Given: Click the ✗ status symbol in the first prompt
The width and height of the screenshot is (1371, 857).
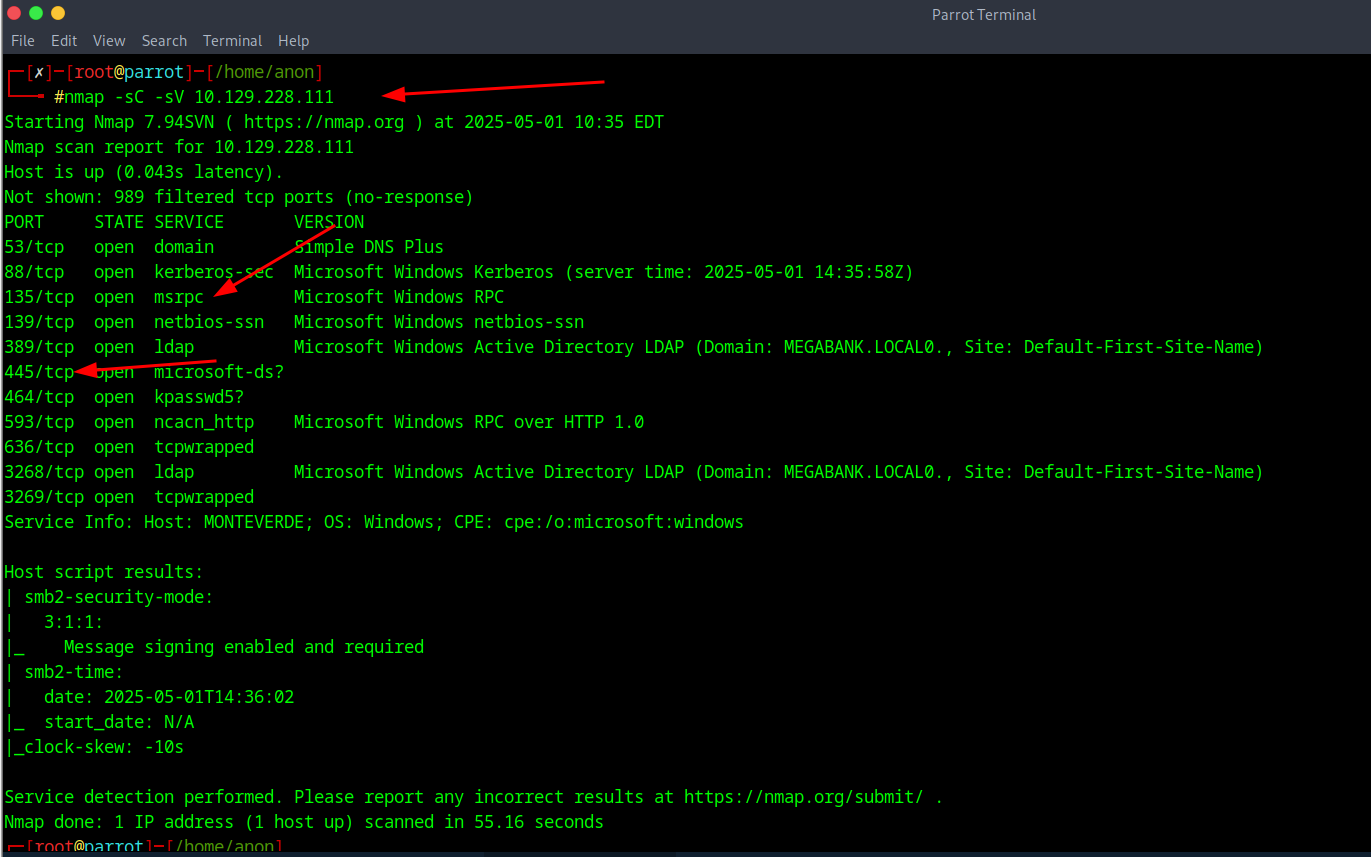Looking at the screenshot, I should click(x=37, y=72).
